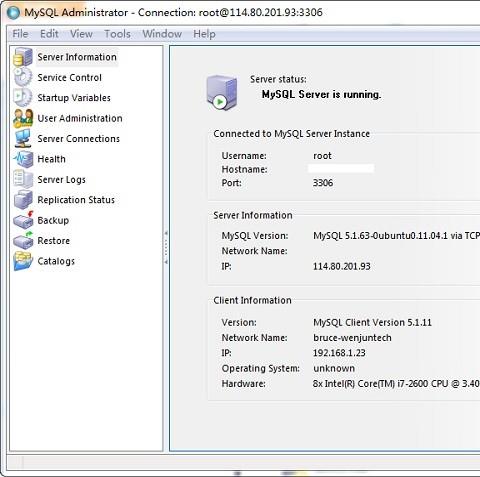Image resolution: width=480 pixels, height=477 pixels.
Task: Click the hardware 'Intel(R) Core(TM) i7-2600' text
Action: coord(377,384)
